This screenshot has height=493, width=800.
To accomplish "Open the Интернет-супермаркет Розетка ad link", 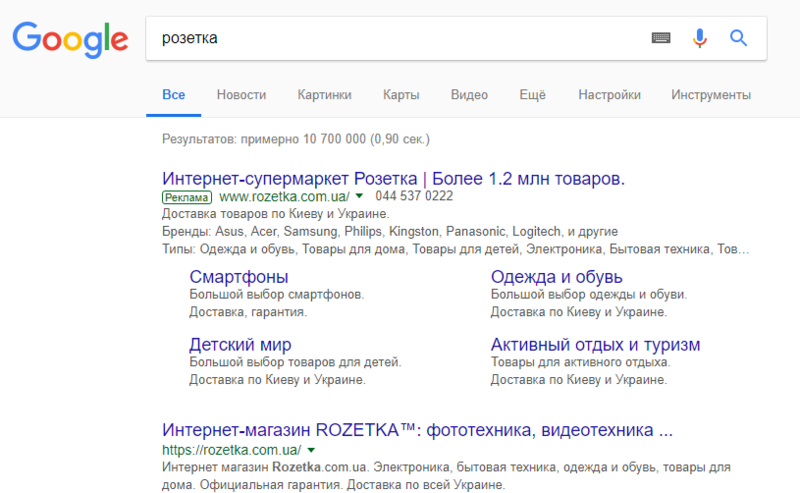I will pos(393,179).
